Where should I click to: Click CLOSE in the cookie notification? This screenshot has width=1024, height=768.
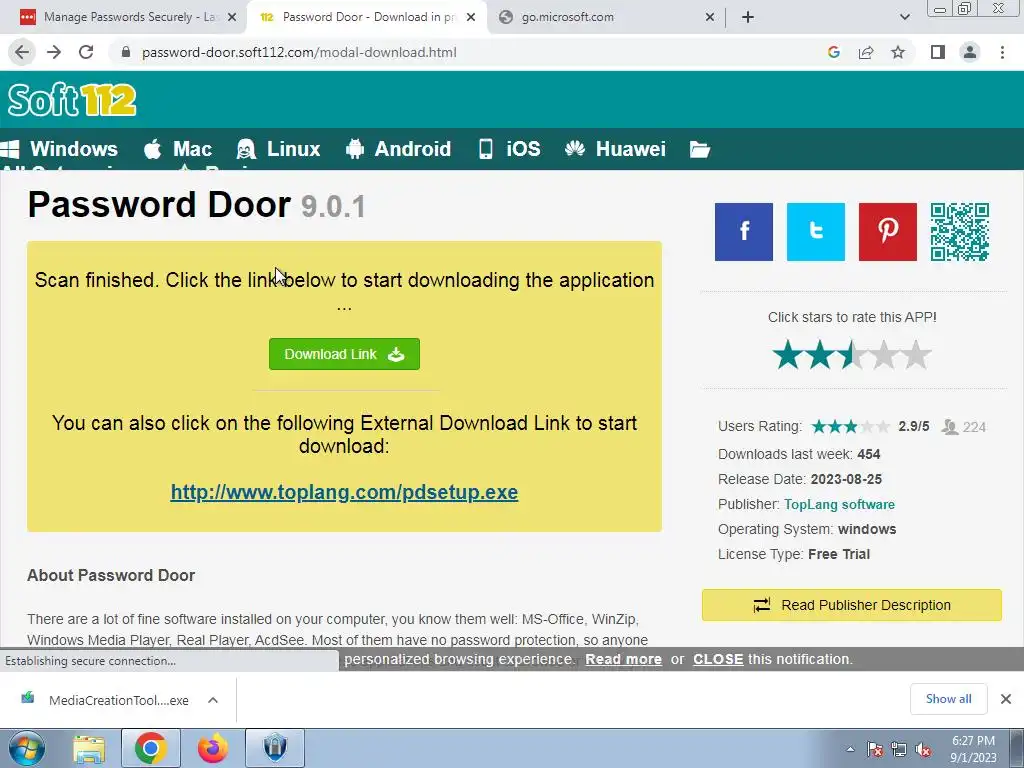point(718,659)
